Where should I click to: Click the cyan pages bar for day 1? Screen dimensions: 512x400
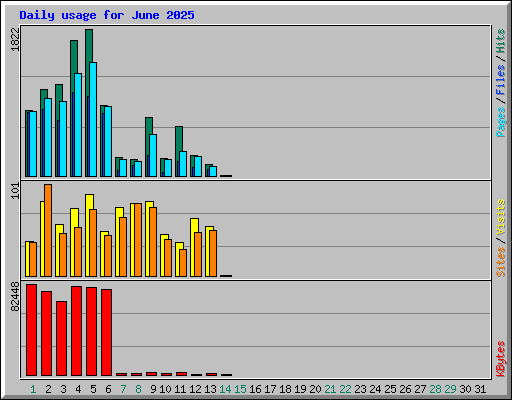point(33,144)
